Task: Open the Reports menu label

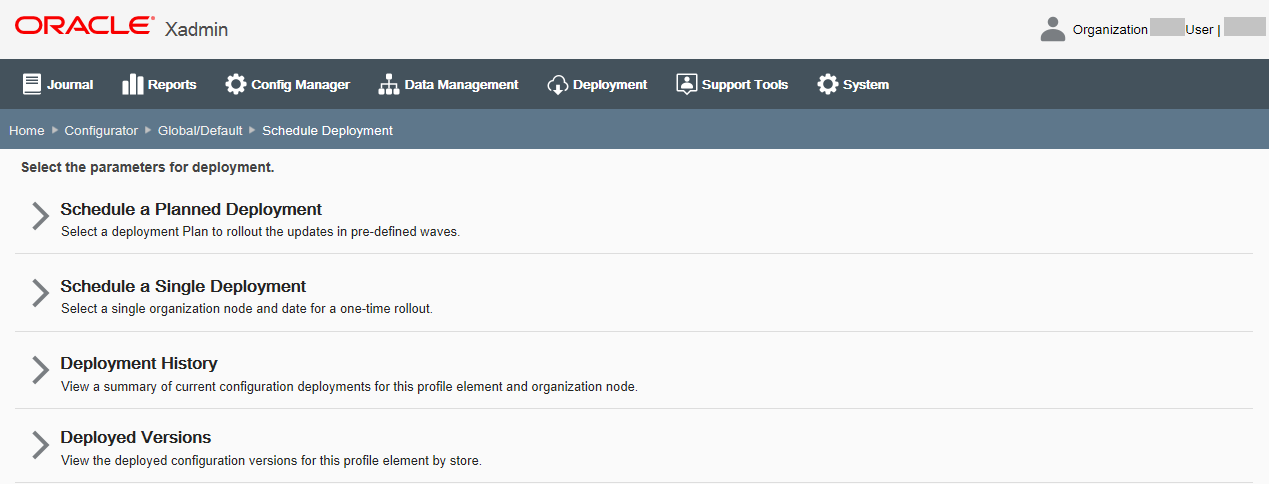Action: 172,85
